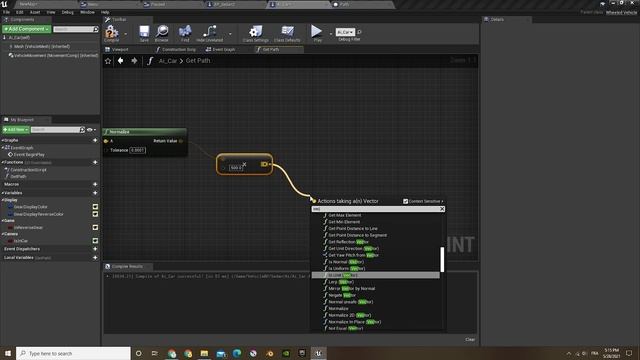This screenshot has height=360, width=640.
Task: Click the AI_Car breadcrumb link
Action: pos(168,61)
